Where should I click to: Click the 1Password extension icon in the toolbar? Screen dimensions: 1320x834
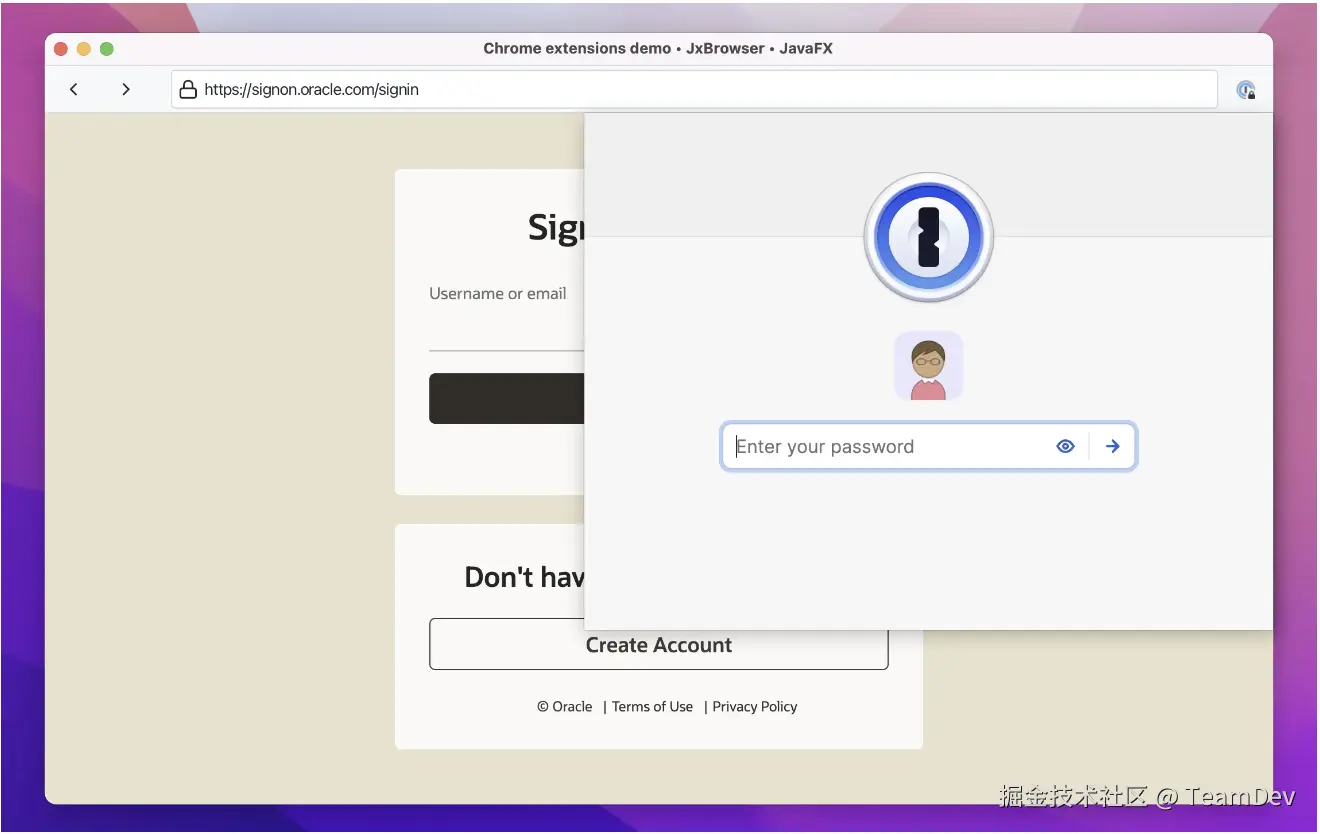(1245, 89)
